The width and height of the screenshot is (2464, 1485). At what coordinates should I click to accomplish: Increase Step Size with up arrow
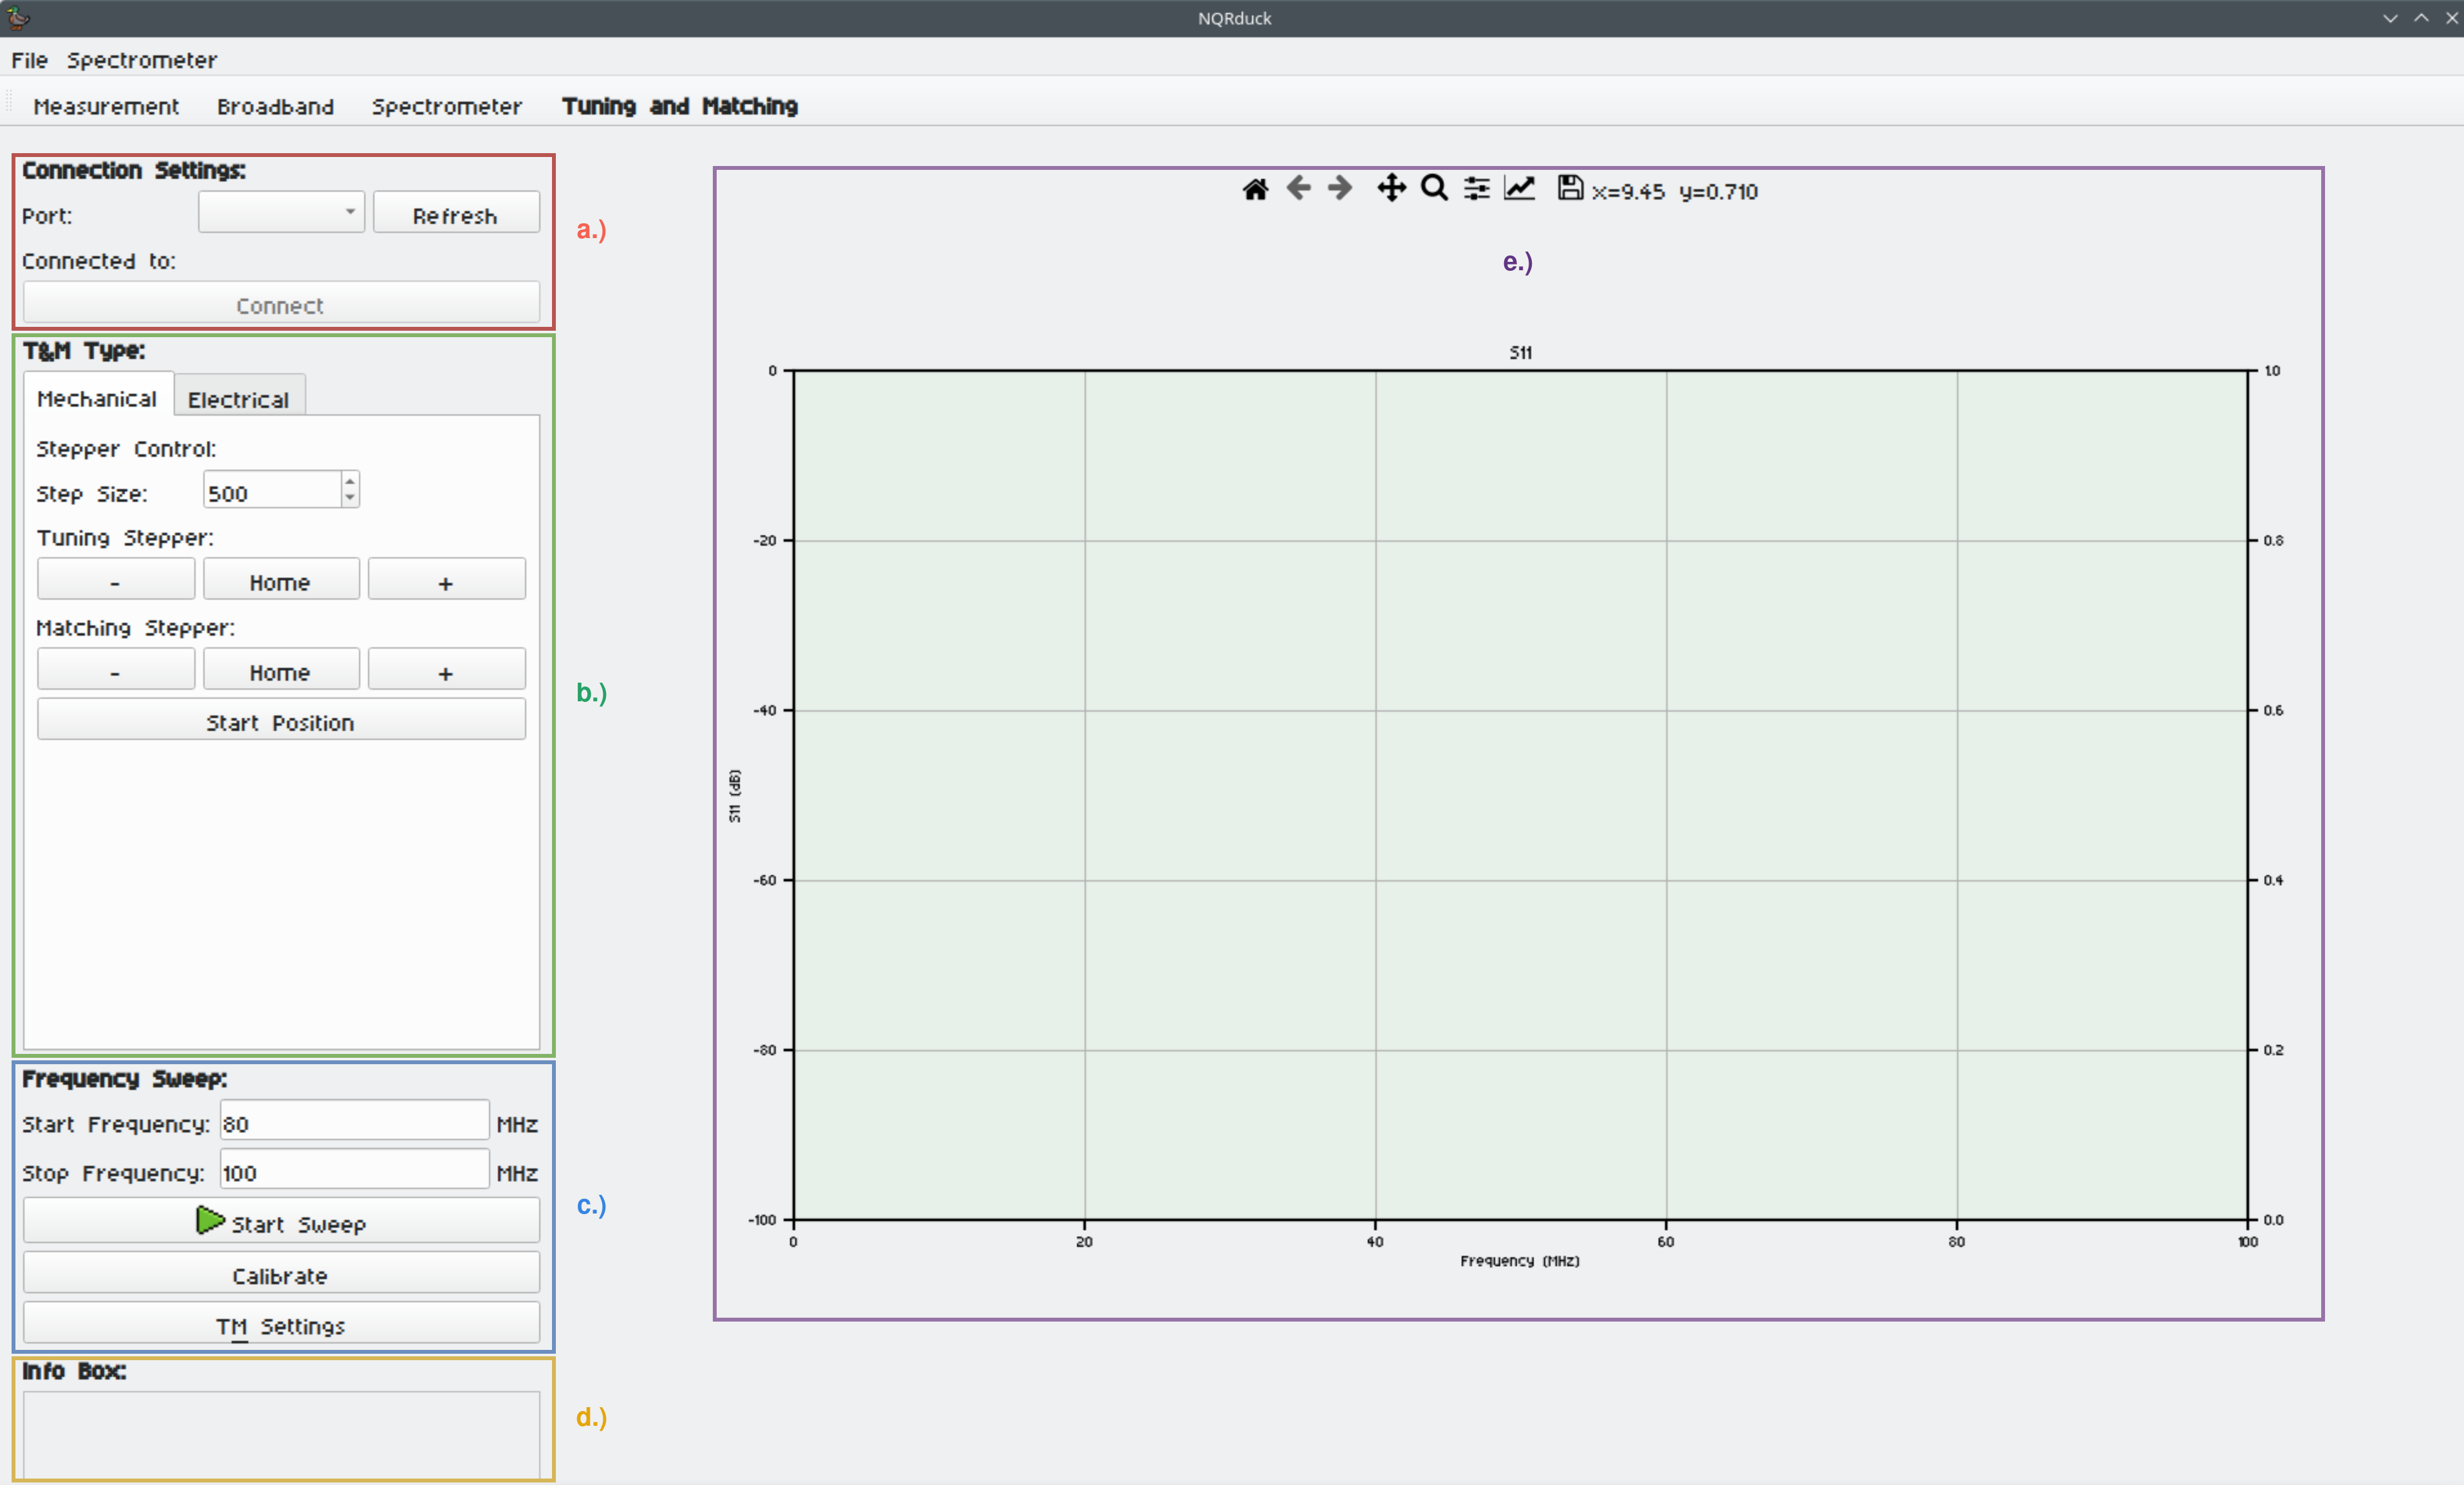(349, 482)
